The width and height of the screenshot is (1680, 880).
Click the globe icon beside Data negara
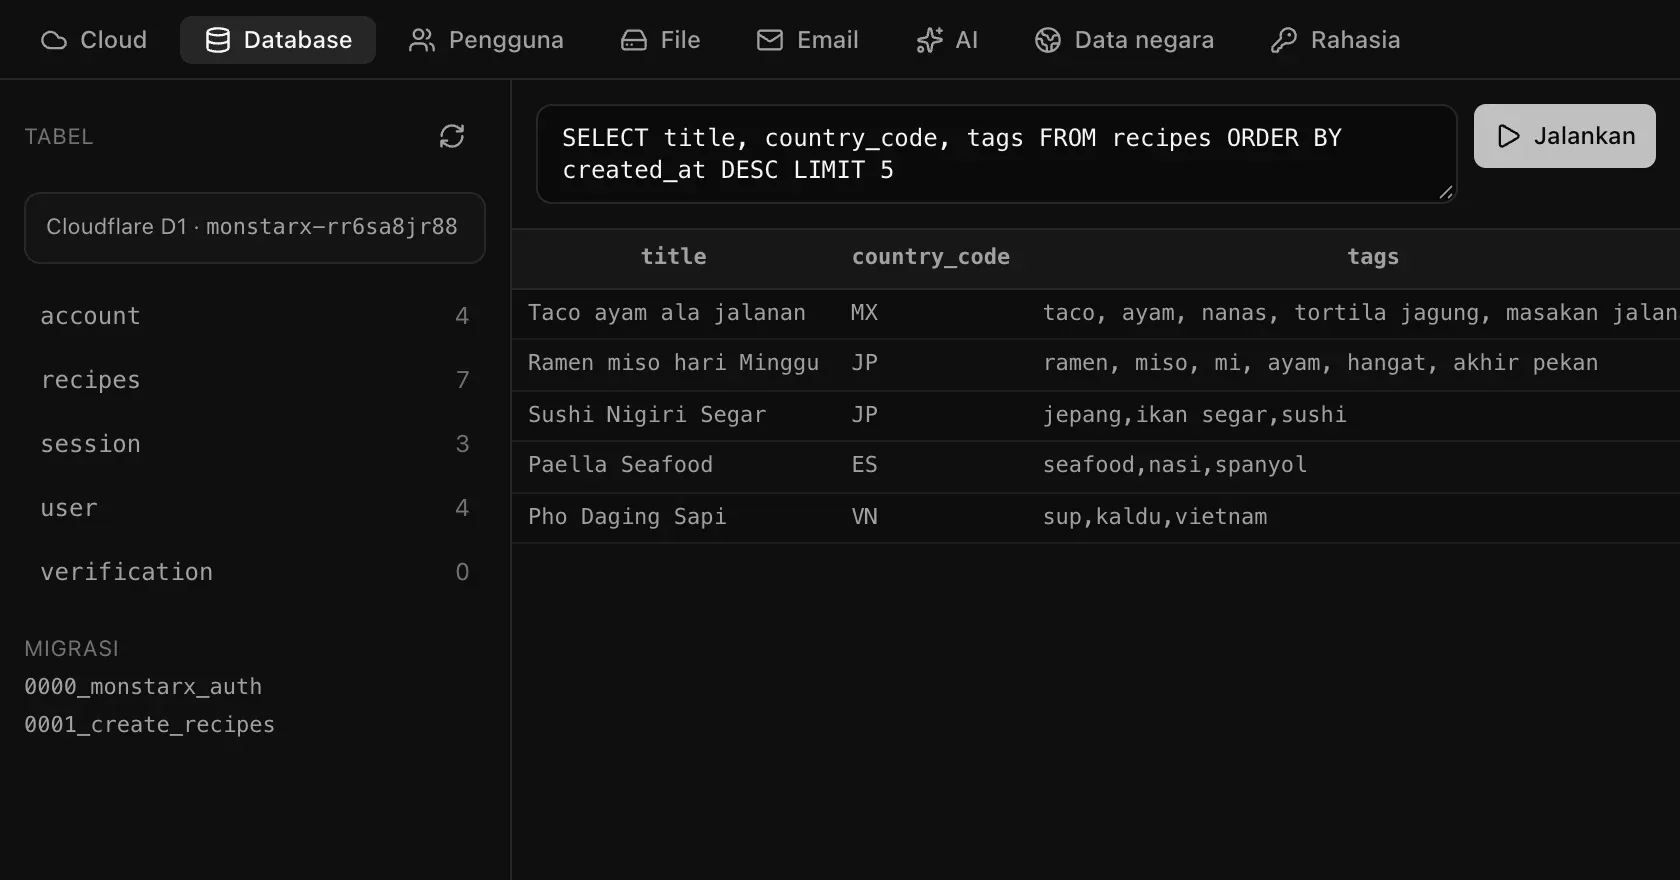pyautogui.click(x=1048, y=40)
